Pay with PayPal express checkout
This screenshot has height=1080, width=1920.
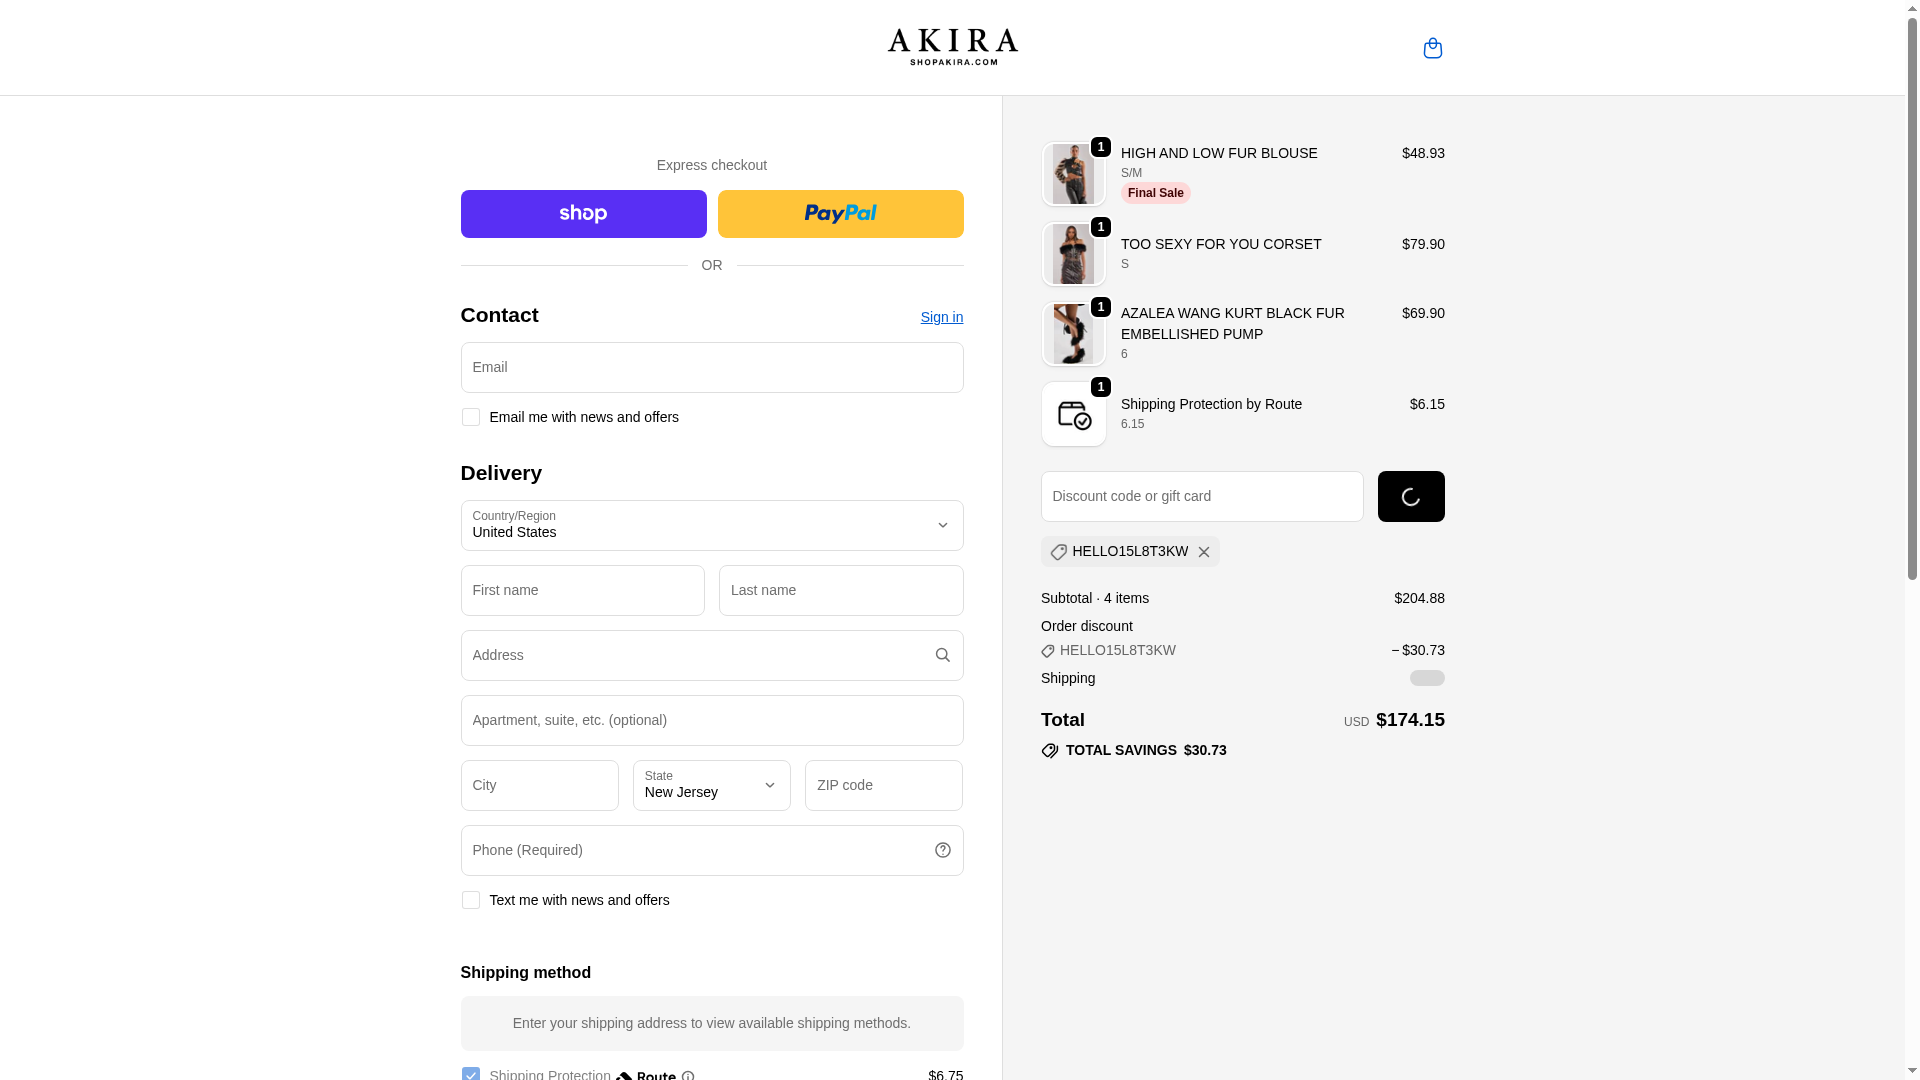840,214
